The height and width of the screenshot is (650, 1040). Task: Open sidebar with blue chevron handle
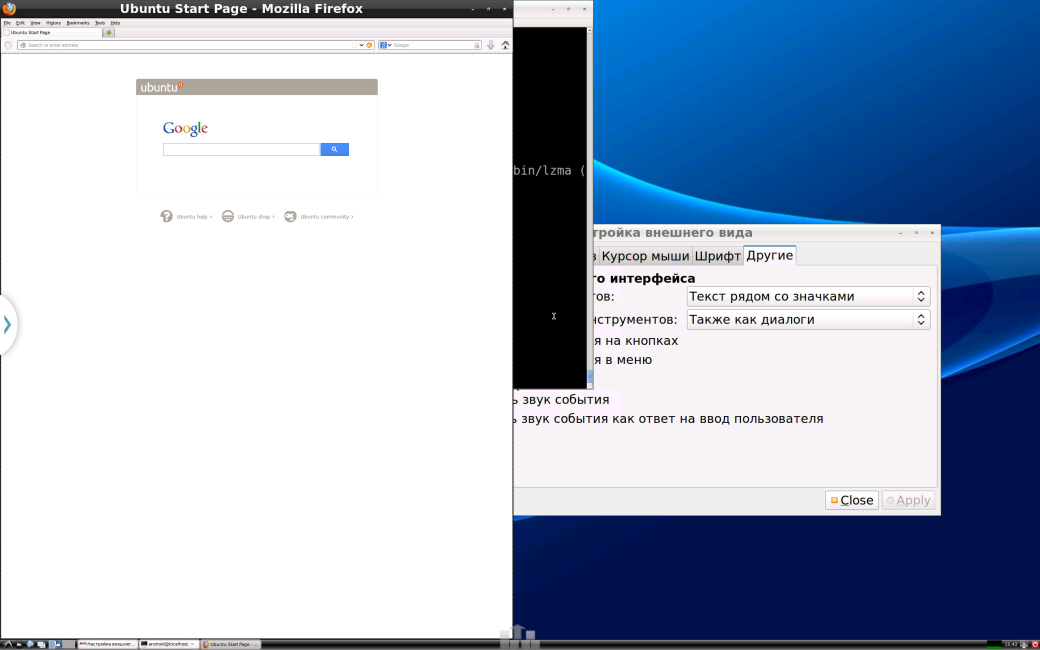[x=7, y=324]
